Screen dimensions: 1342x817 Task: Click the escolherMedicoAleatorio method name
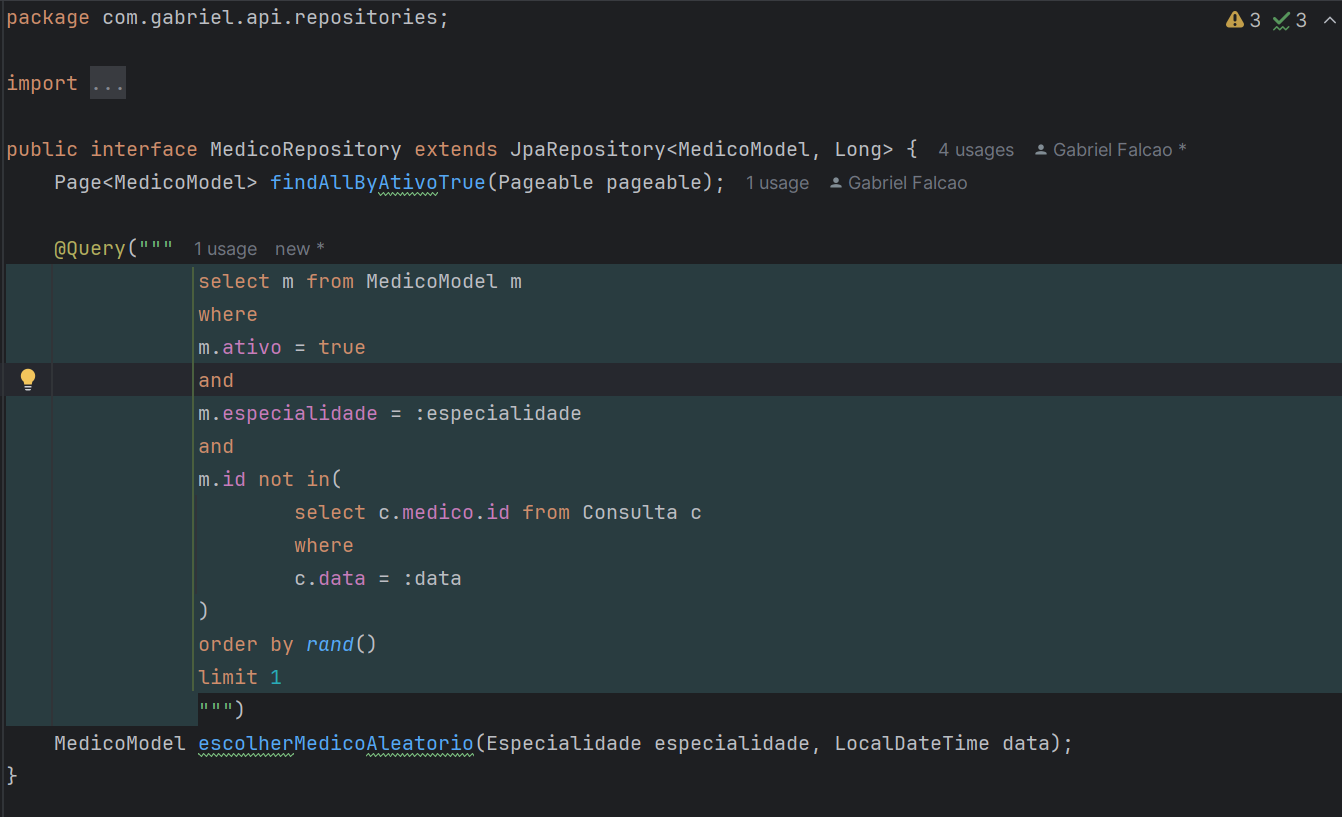click(x=336, y=744)
